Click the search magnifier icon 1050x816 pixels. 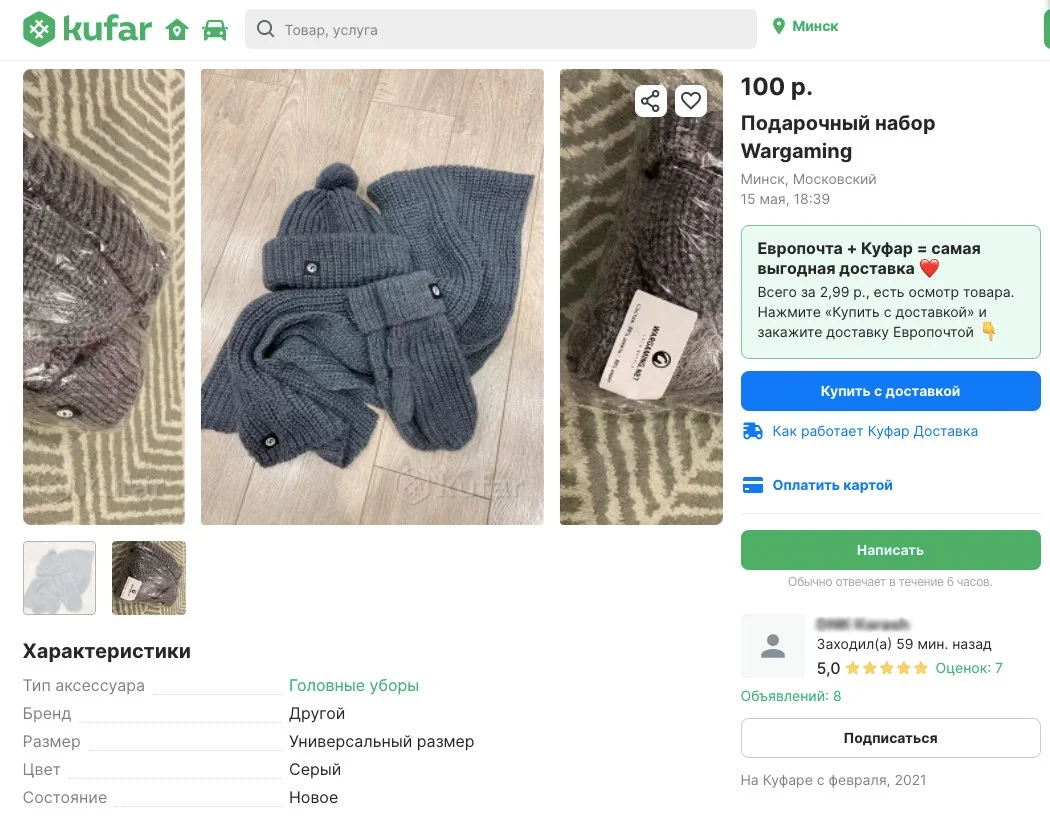point(265,30)
